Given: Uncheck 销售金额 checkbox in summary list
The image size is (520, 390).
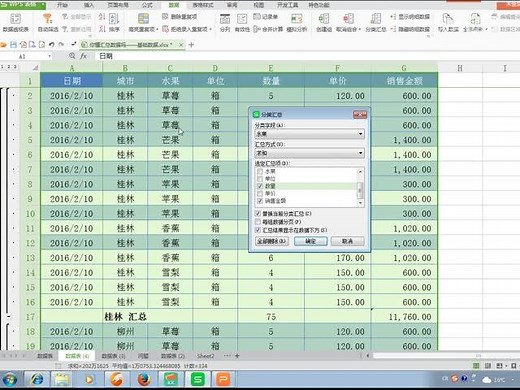Looking at the screenshot, I should point(260,201).
